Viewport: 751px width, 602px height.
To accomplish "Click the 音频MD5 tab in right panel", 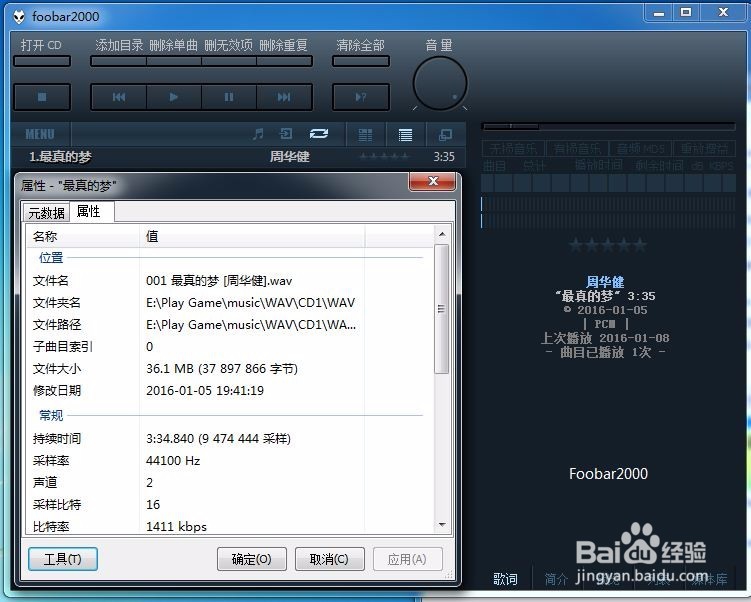I will 640,149.
